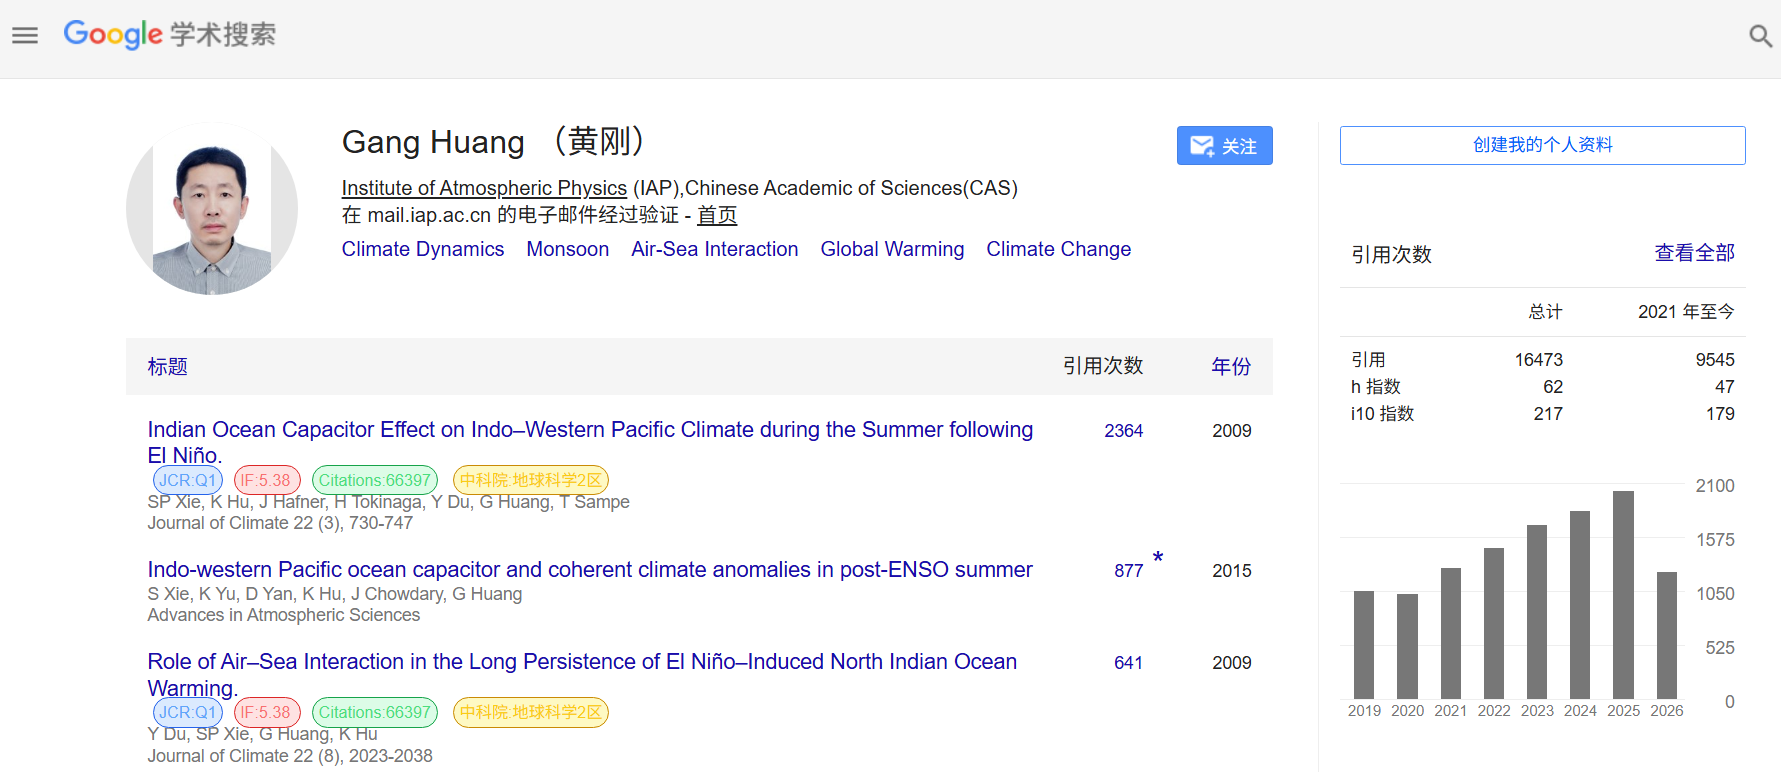Click authors 'Y Du, SP Xie, G Huang, K Hu'

[x=263, y=734]
